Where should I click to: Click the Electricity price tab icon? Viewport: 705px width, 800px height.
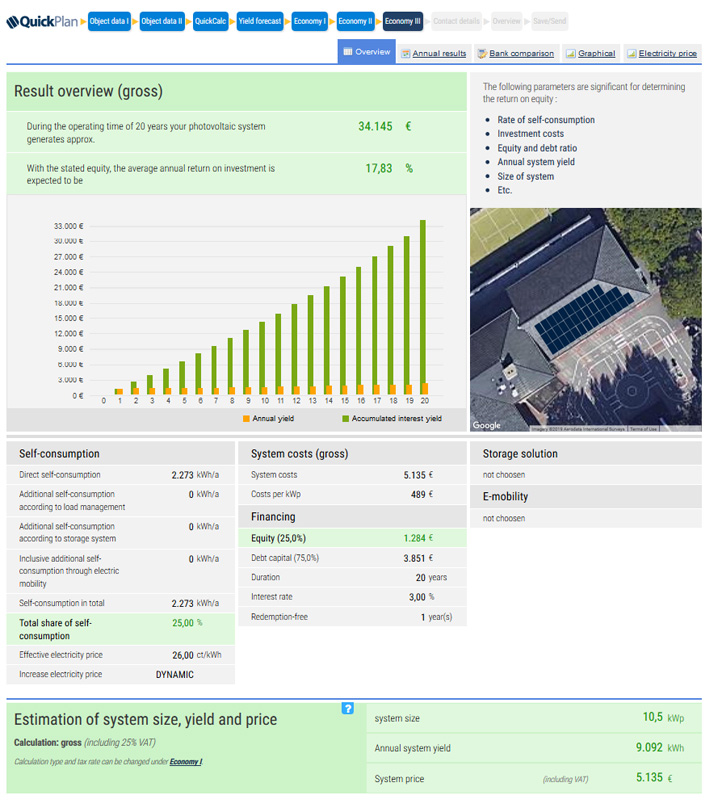(x=632, y=54)
